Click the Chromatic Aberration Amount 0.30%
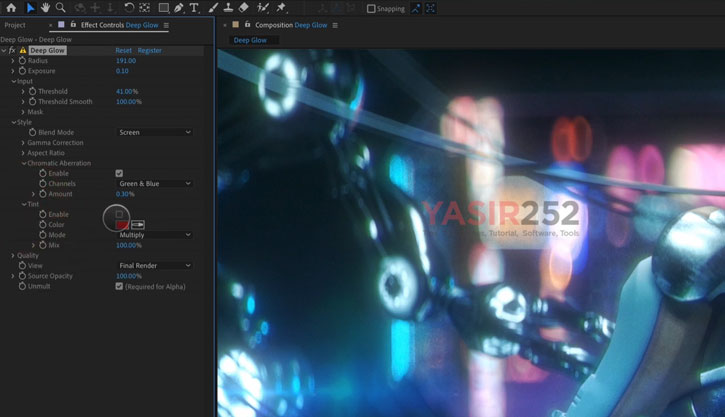This screenshot has width=725, height=417. [125, 194]
